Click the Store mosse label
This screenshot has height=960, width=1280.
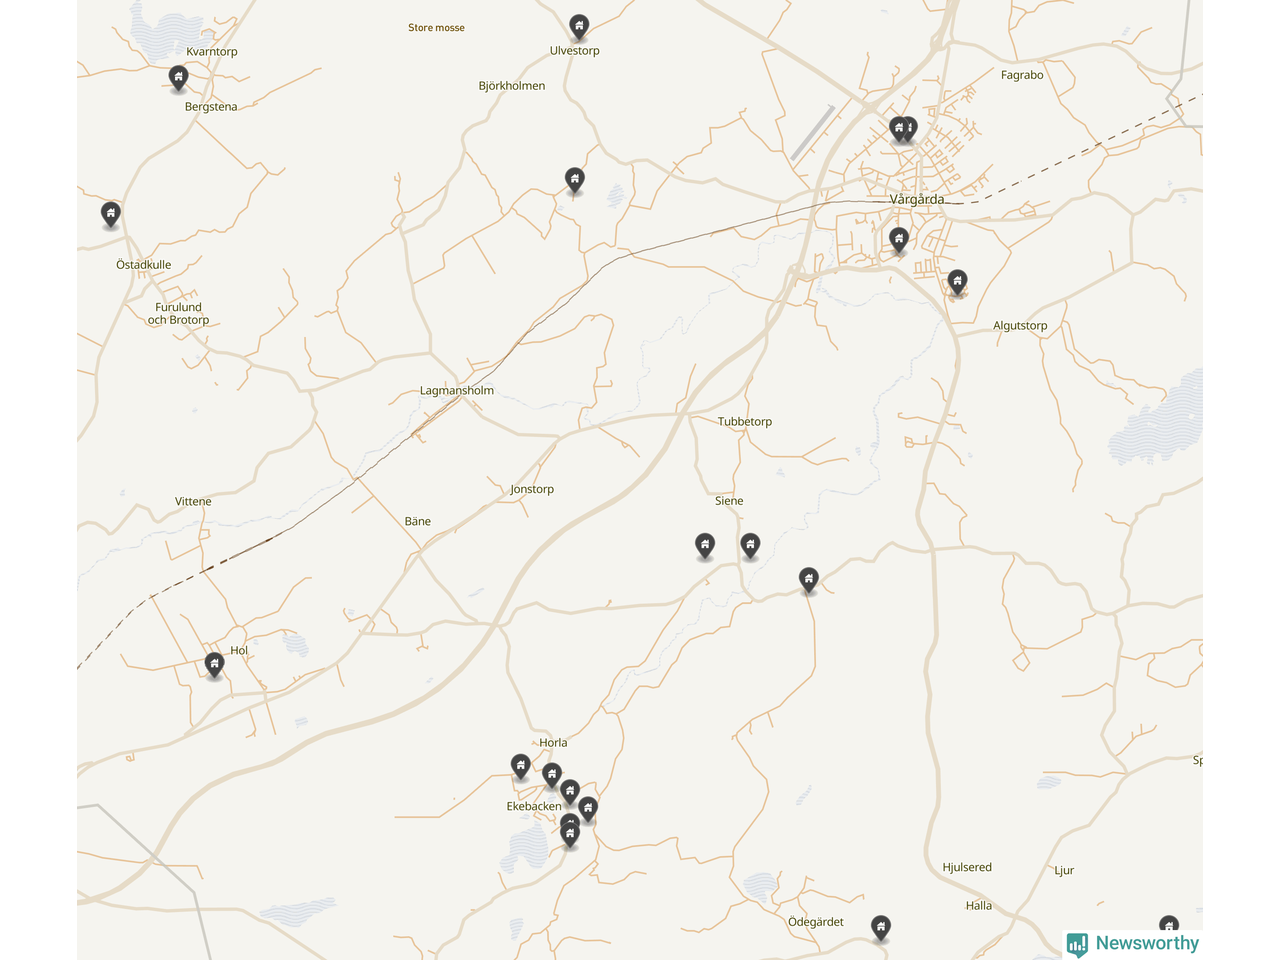(x=436, y=28)
